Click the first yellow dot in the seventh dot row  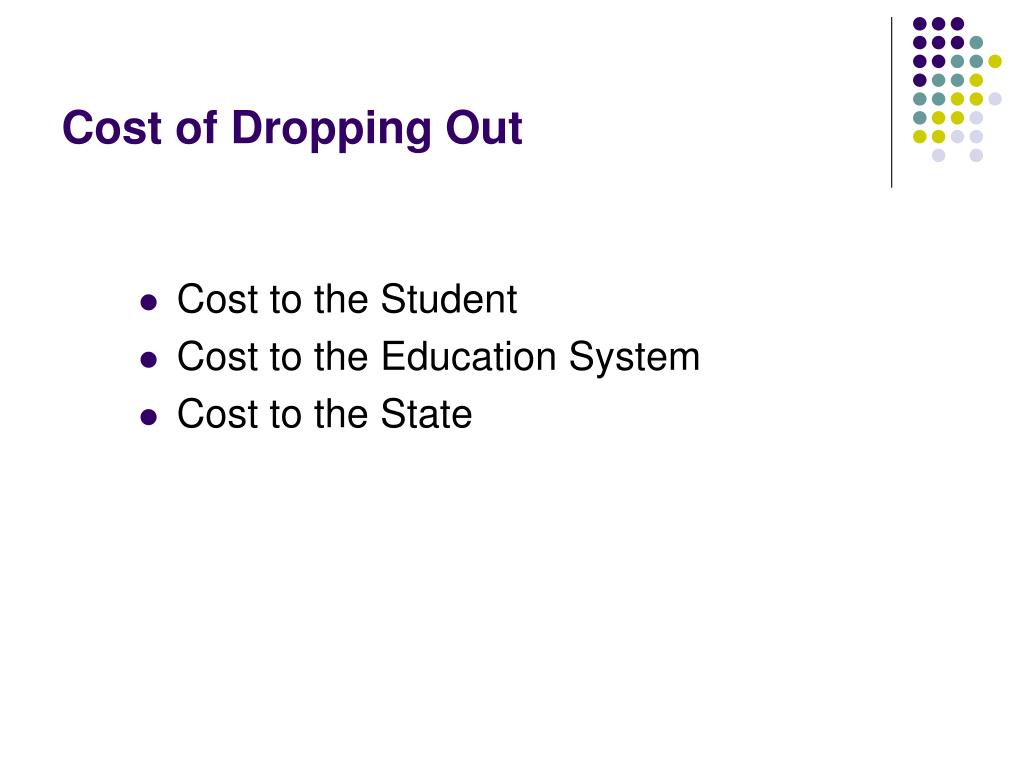point(920,136)
